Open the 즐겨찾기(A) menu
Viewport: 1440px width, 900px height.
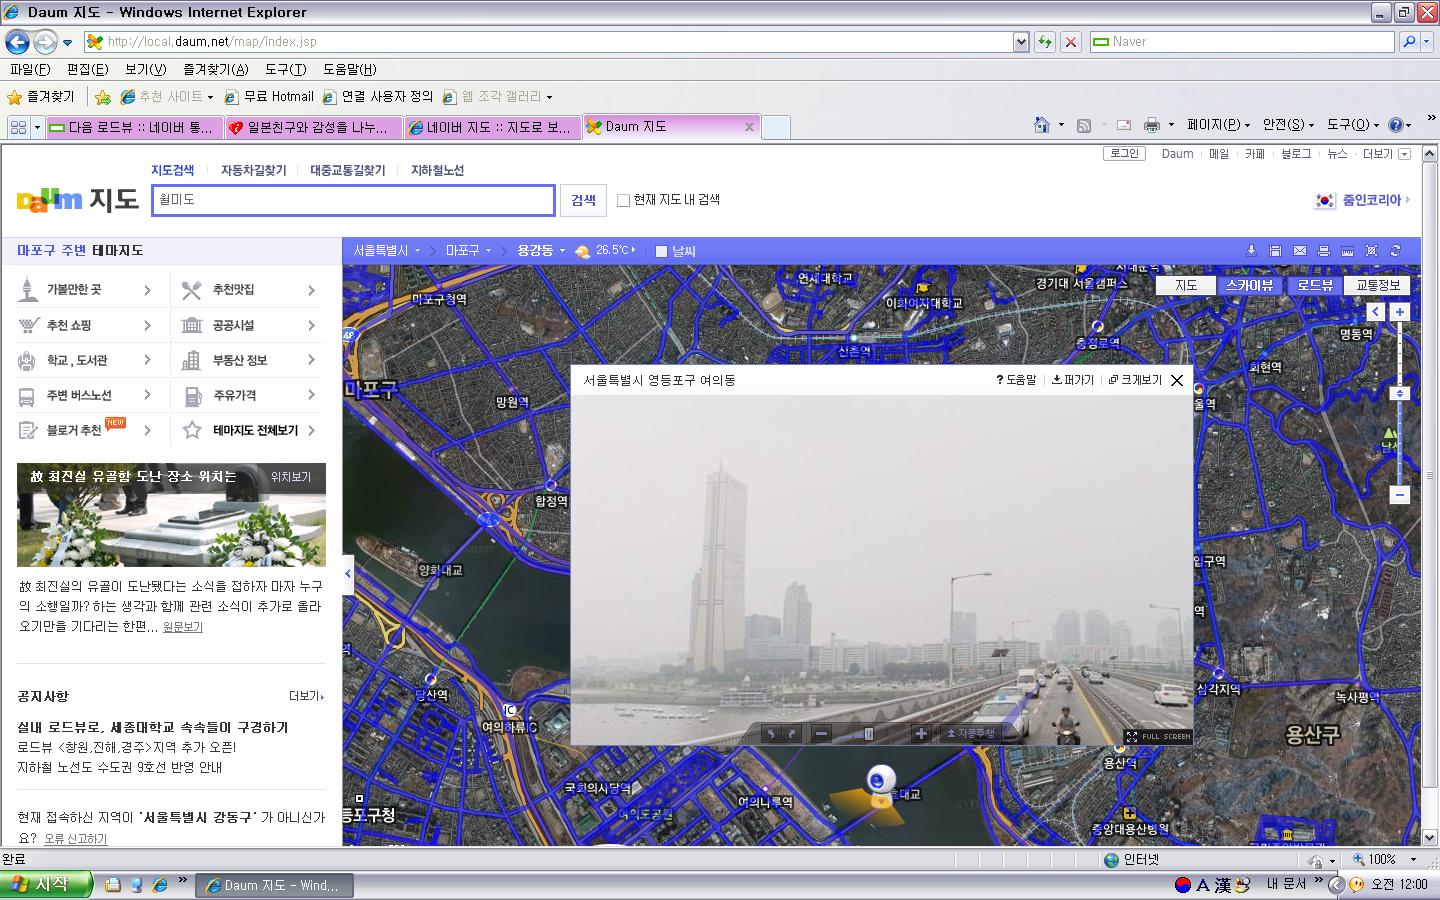click(x=215, y=69)
